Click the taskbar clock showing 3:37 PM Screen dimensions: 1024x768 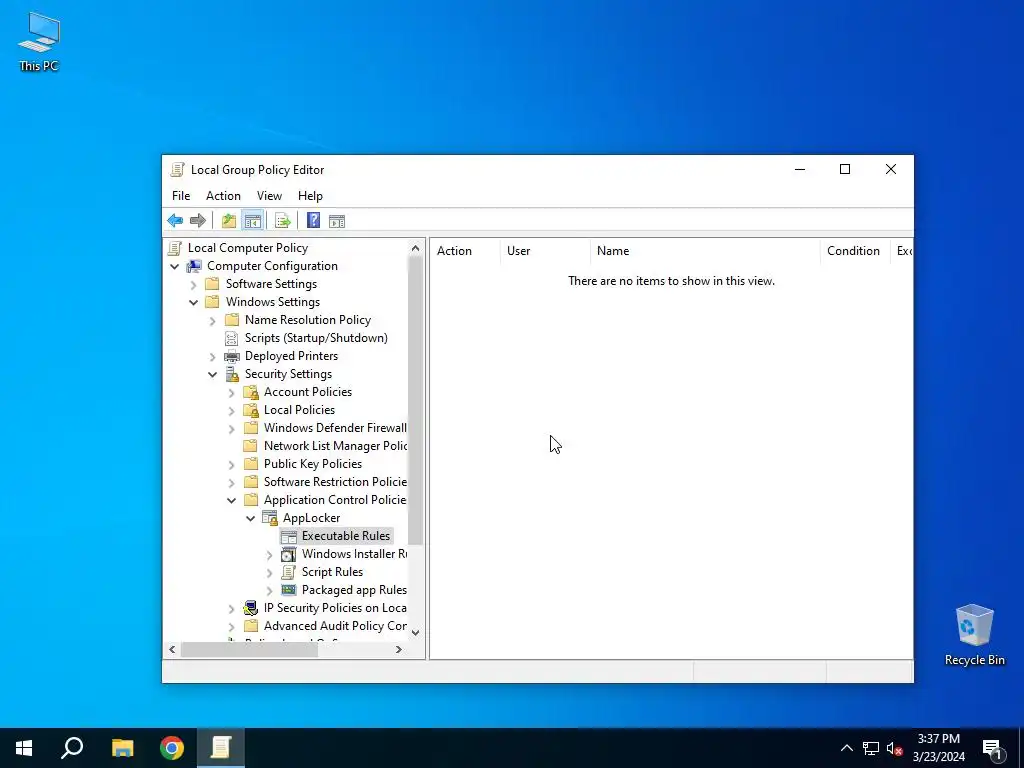[x=938, y=748]
